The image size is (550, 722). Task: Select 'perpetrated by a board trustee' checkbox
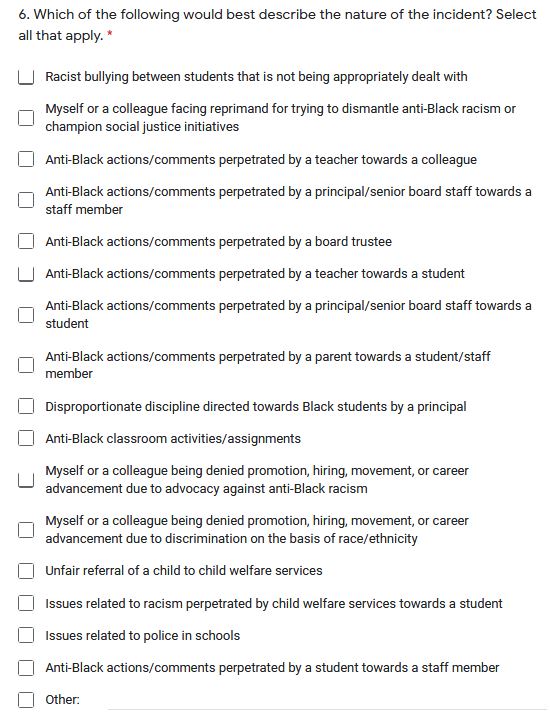pyautogui.click(x=26, y=241)
